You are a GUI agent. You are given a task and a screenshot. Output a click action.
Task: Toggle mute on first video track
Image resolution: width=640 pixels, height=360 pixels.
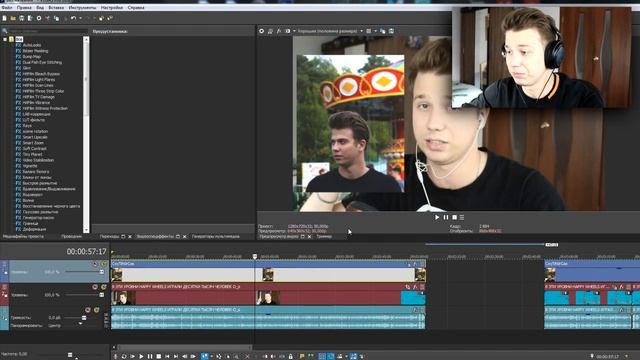click(x=95, y=264)
